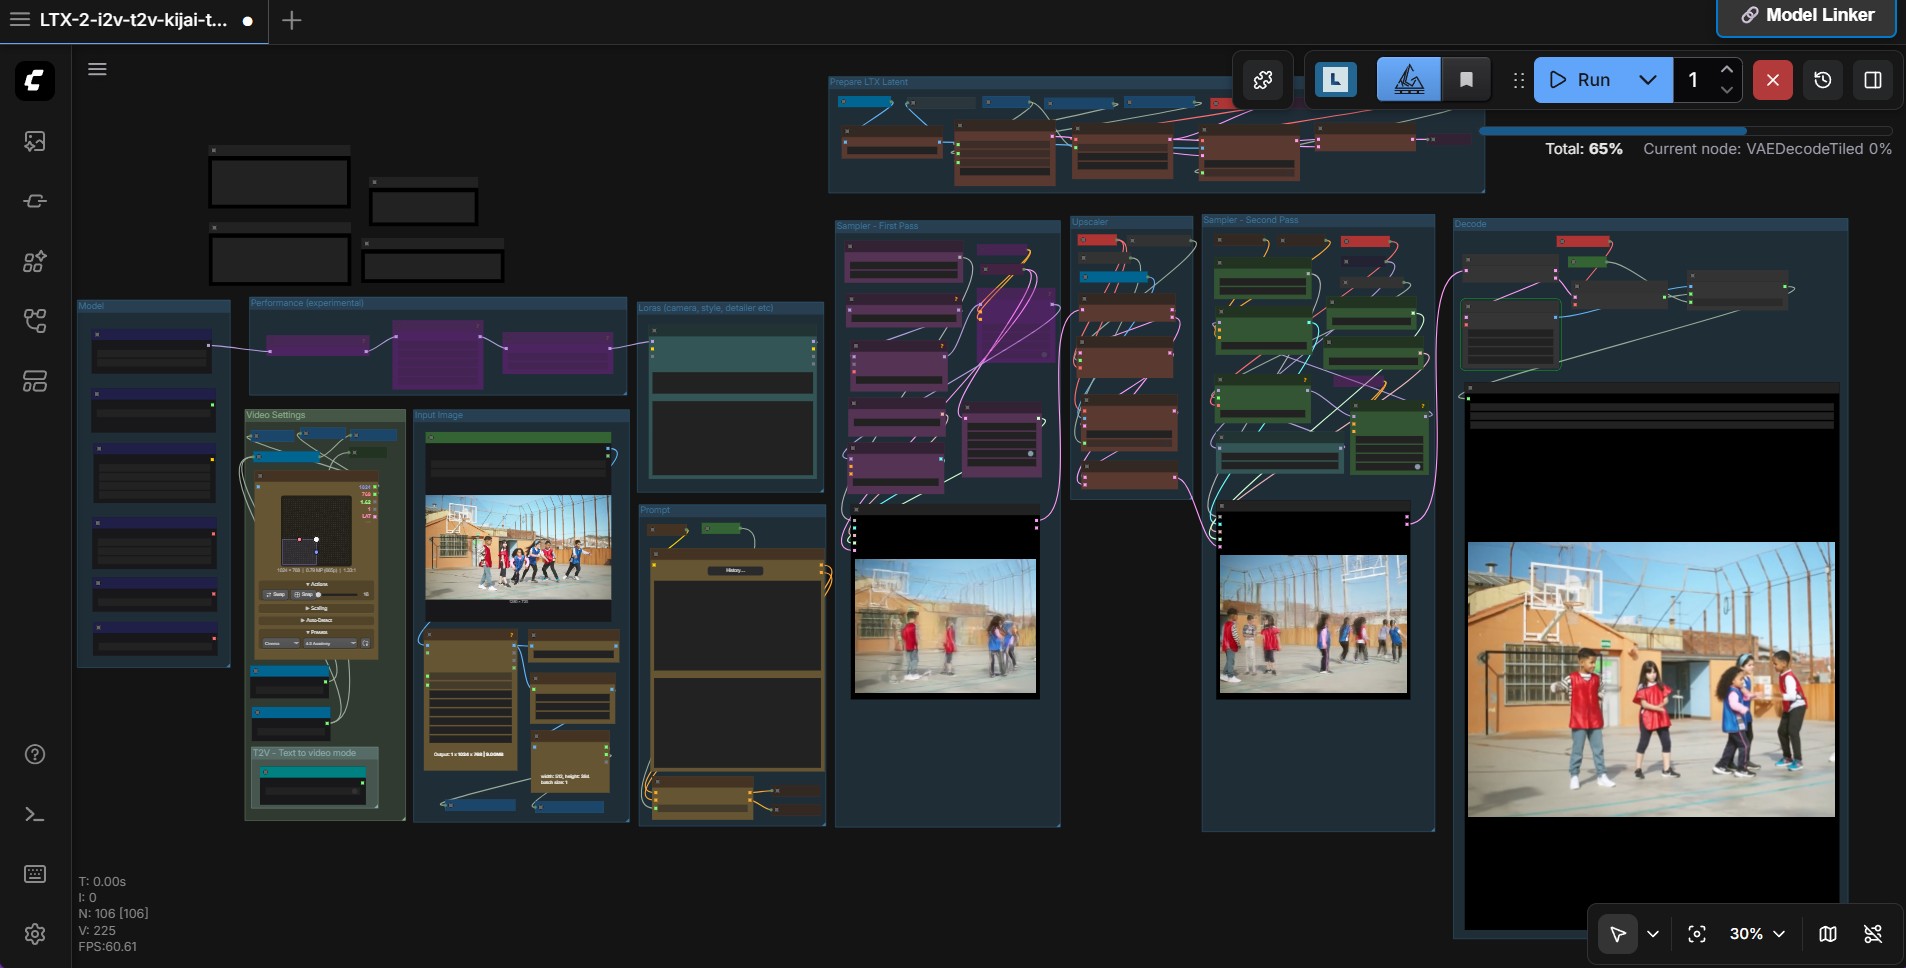The width and height of the screenshot is (1906, 968).
Task: Click the bookmark icon in top toolbar
Action: [1466, 80]
